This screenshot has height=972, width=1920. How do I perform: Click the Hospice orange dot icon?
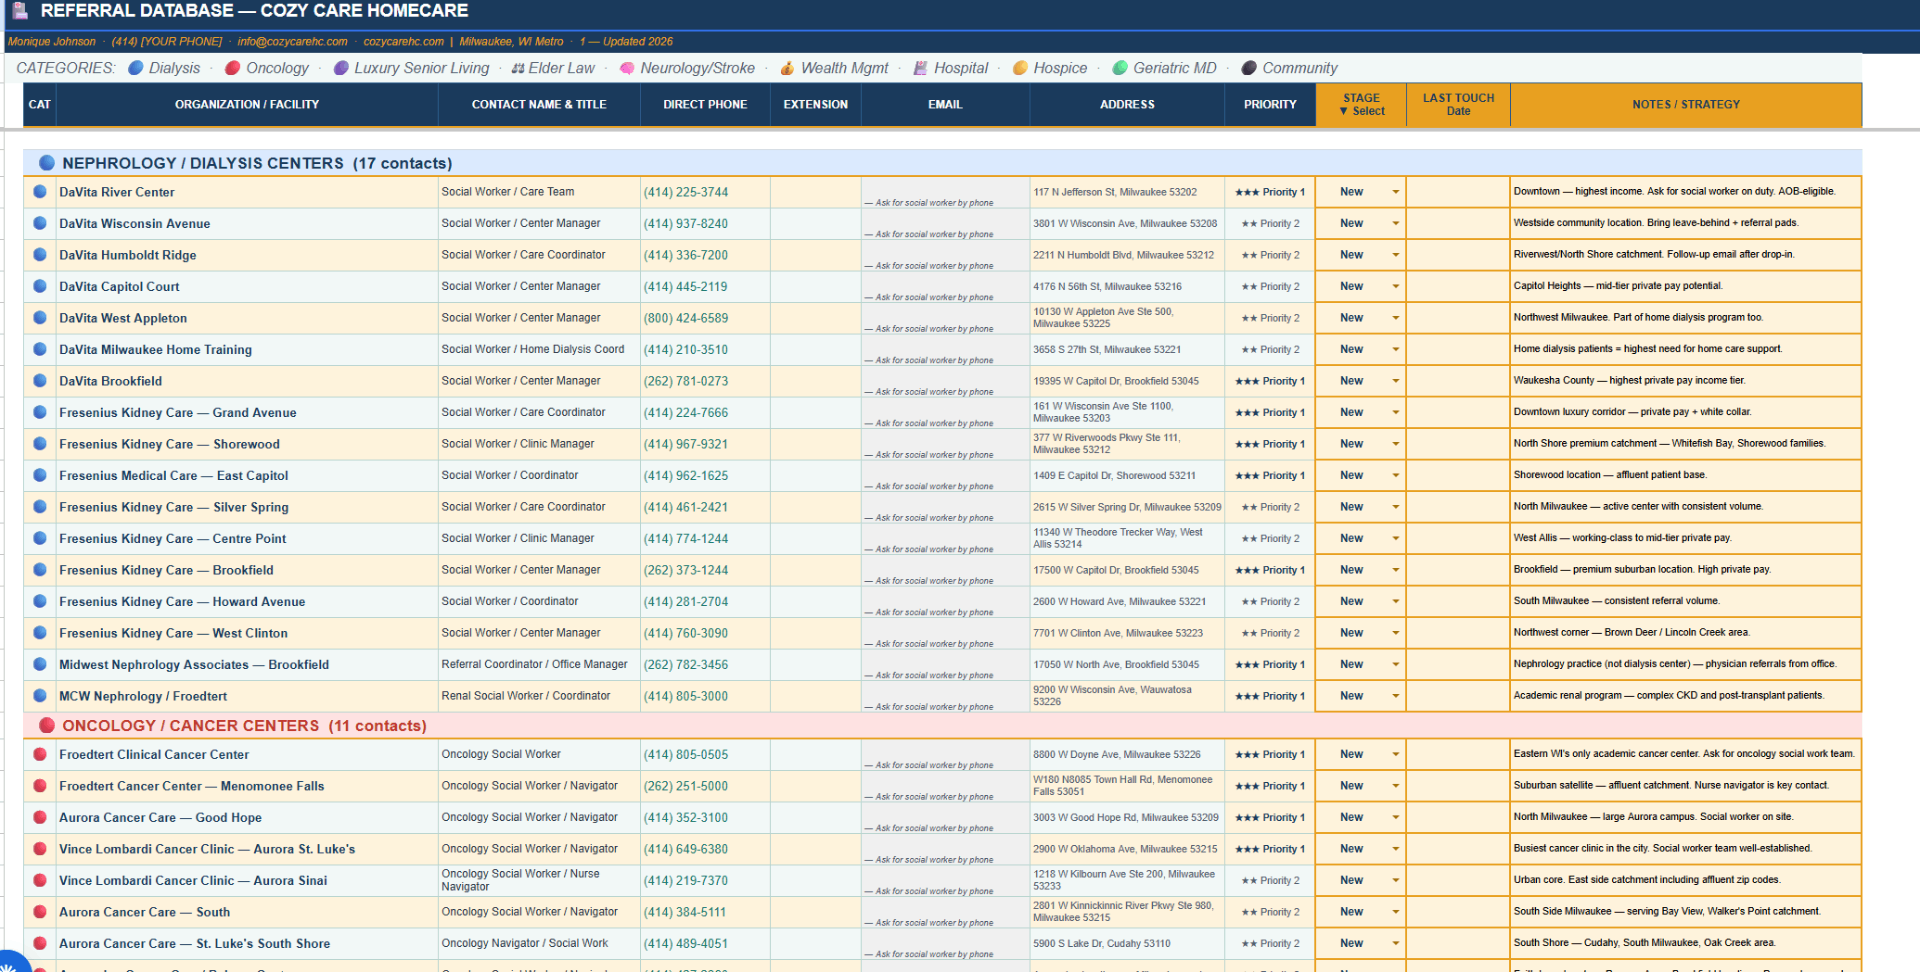1020,68
